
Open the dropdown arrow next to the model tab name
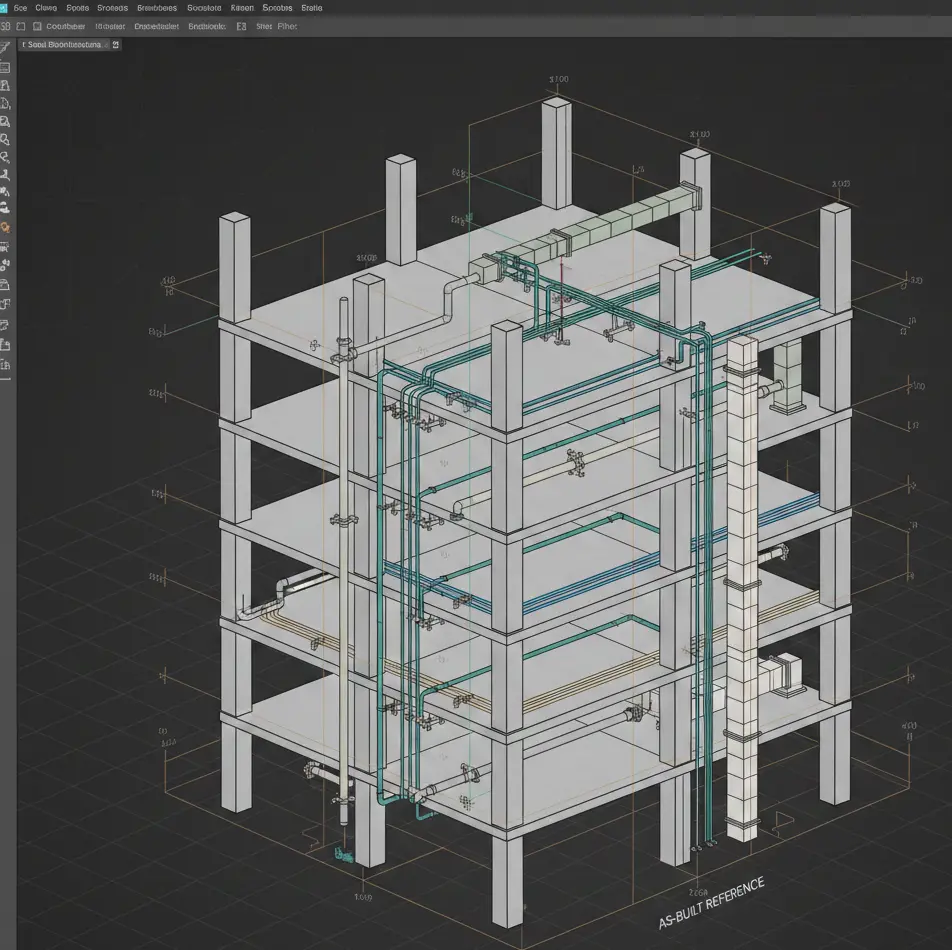[x=108, y=44]
